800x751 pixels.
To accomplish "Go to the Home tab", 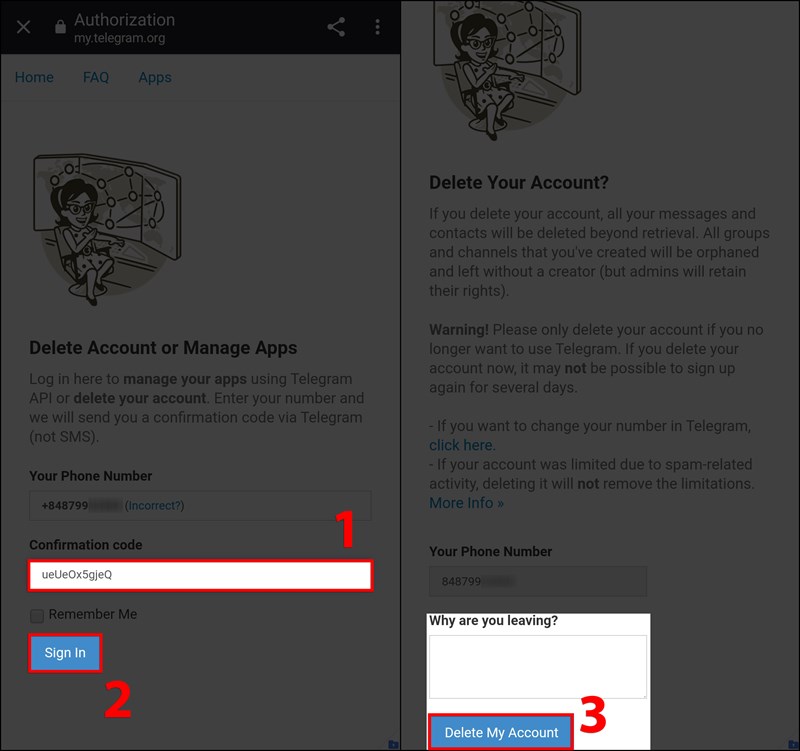I will point(34,77).
